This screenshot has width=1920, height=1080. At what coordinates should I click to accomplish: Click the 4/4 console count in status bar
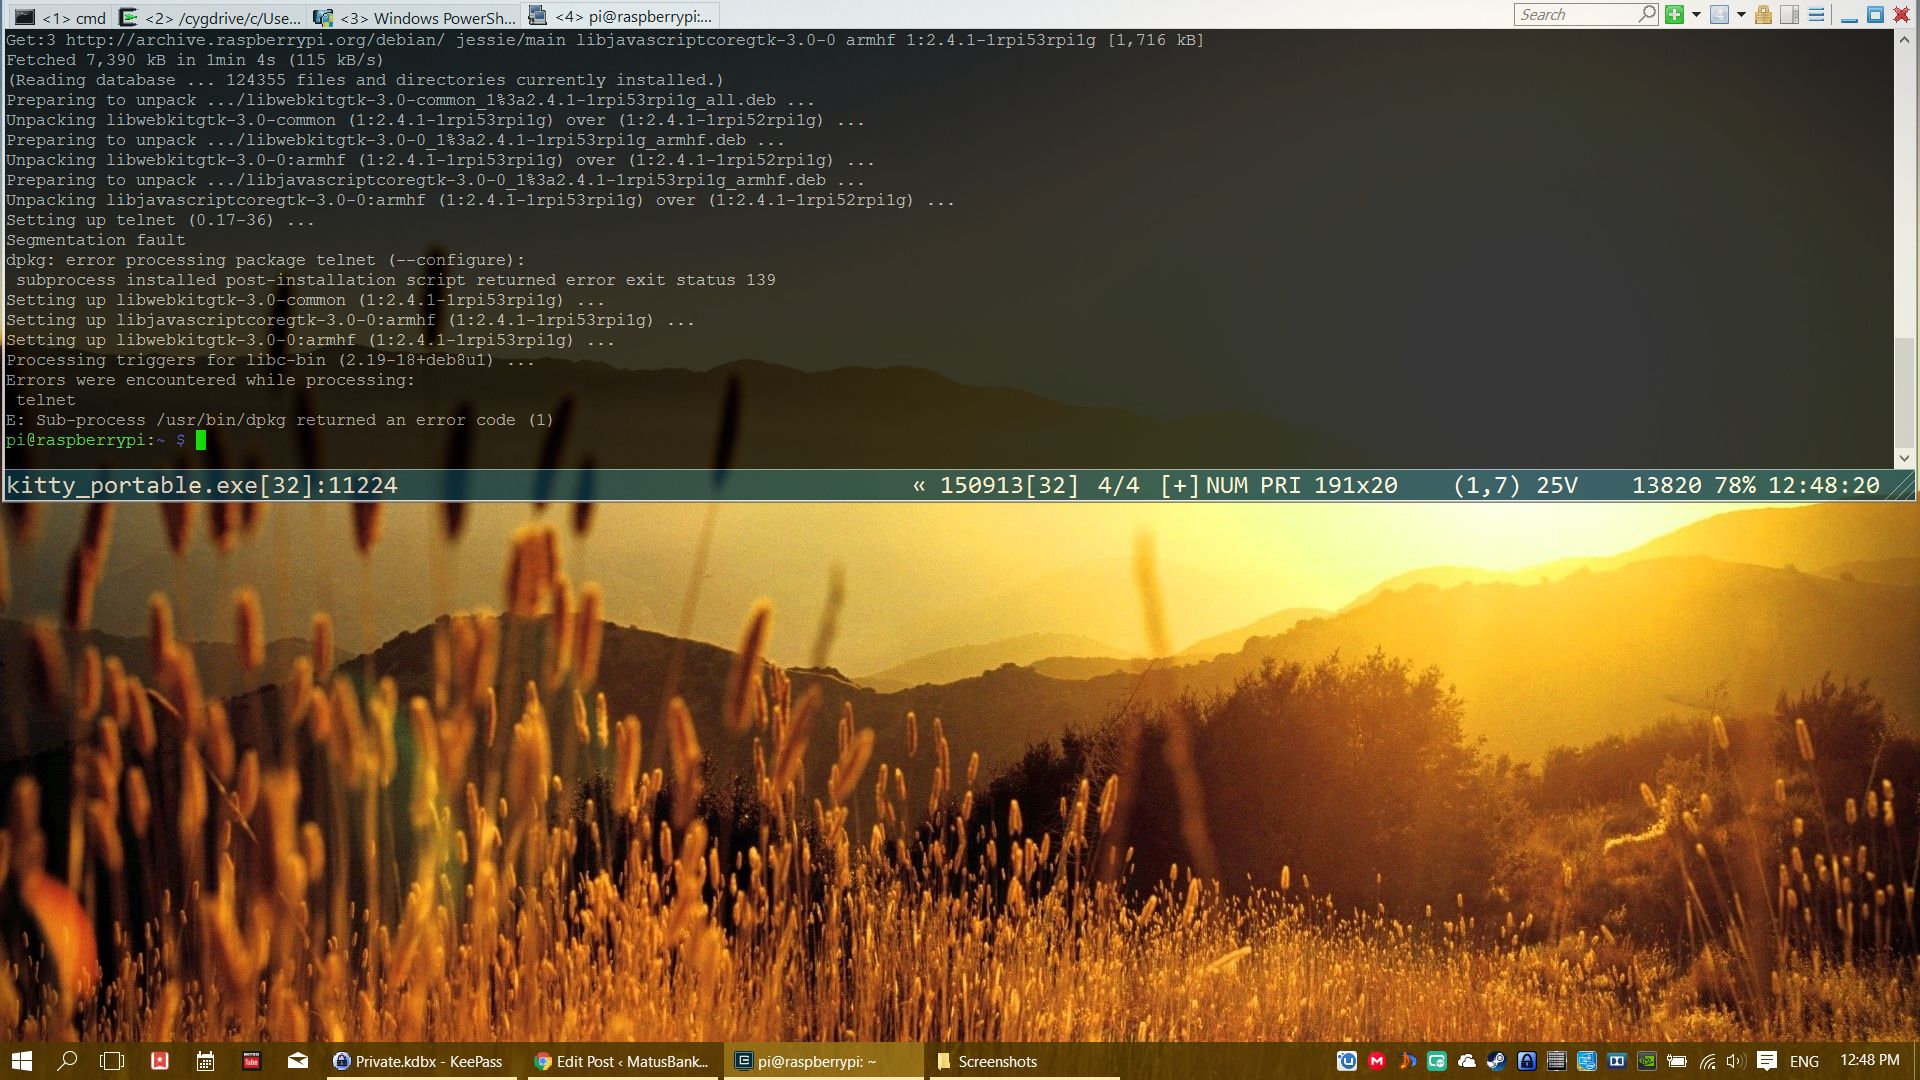pos(1118,485)
